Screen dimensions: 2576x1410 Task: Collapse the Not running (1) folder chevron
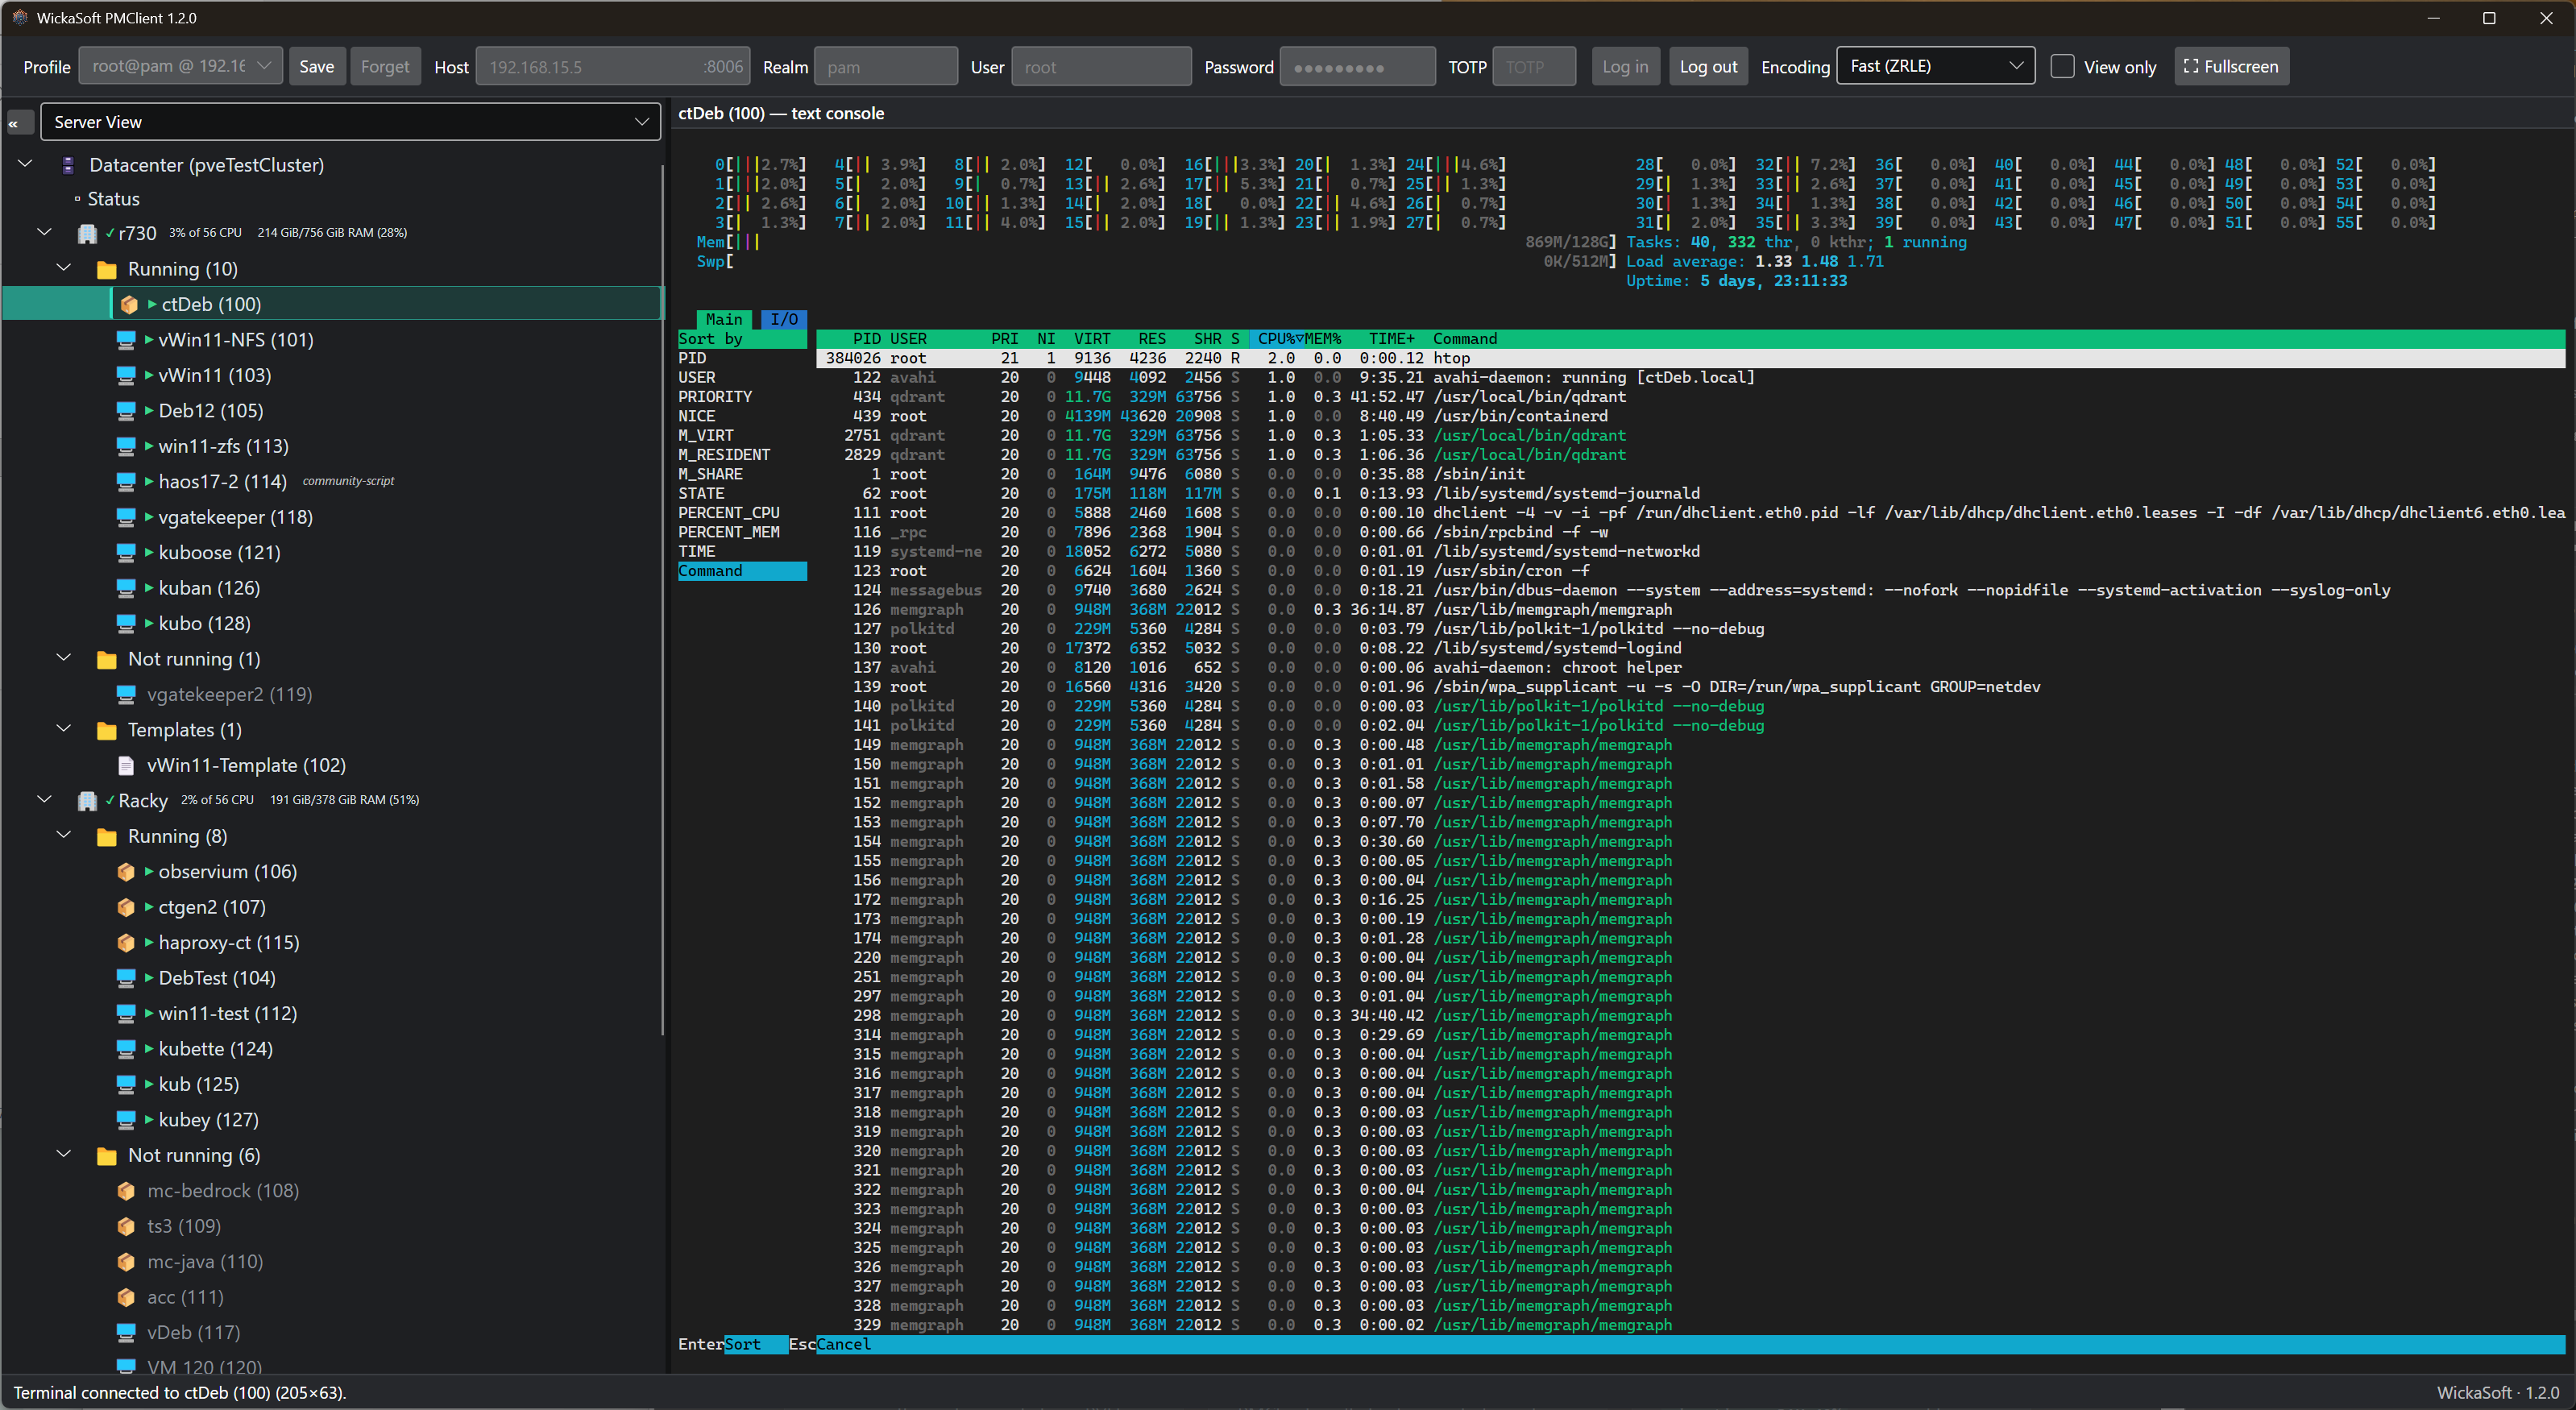pyautogui.click(x=64, y=658)
